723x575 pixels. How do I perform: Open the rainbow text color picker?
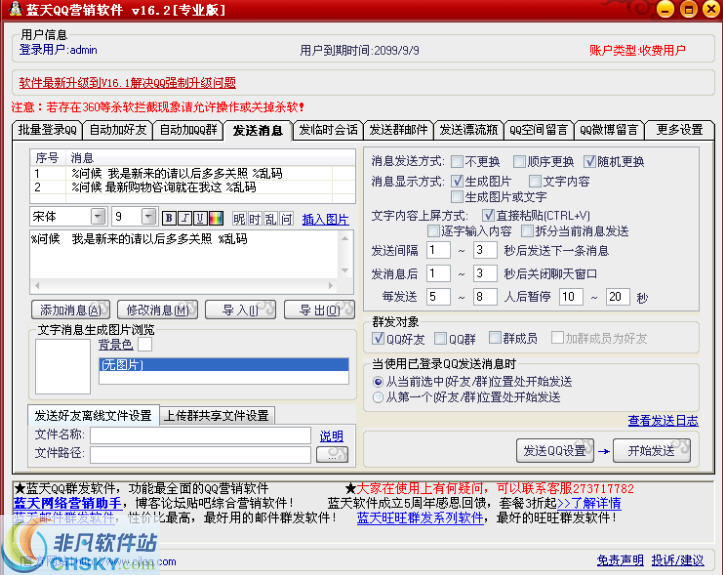(216, 218)
